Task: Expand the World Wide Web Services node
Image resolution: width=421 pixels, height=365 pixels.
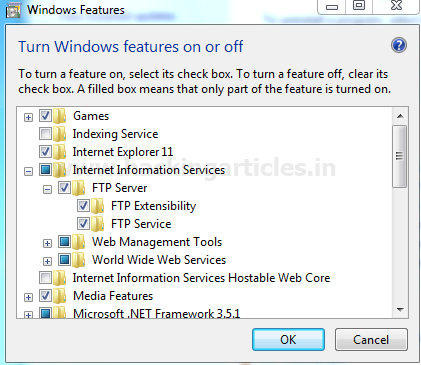Action: 47,261
